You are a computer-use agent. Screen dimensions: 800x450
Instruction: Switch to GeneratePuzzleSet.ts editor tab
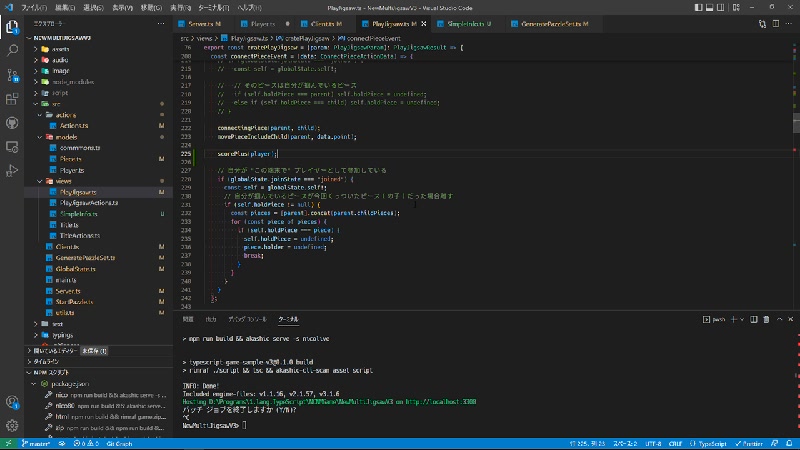point(554,24)
